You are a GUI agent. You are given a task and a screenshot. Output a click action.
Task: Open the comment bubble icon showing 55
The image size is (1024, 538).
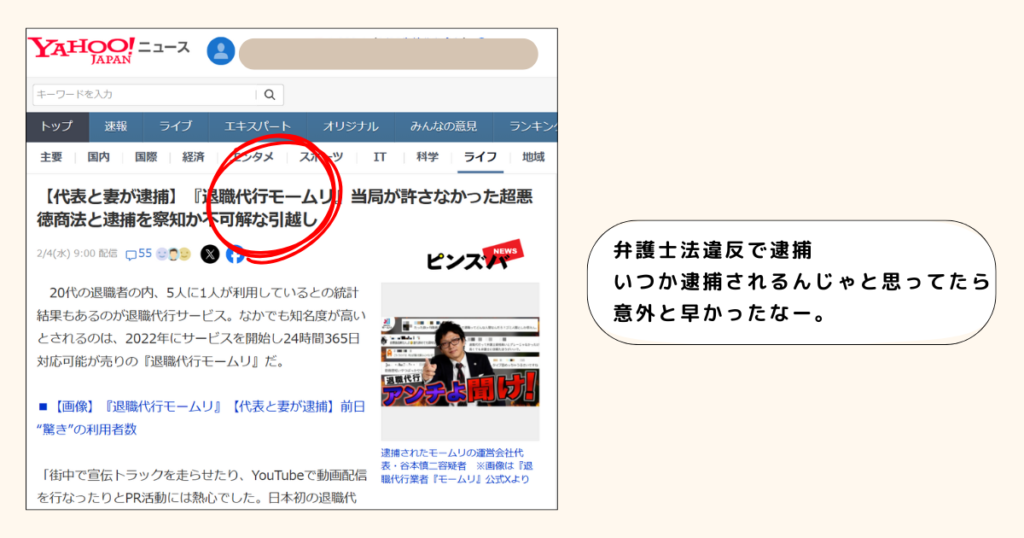138,254
